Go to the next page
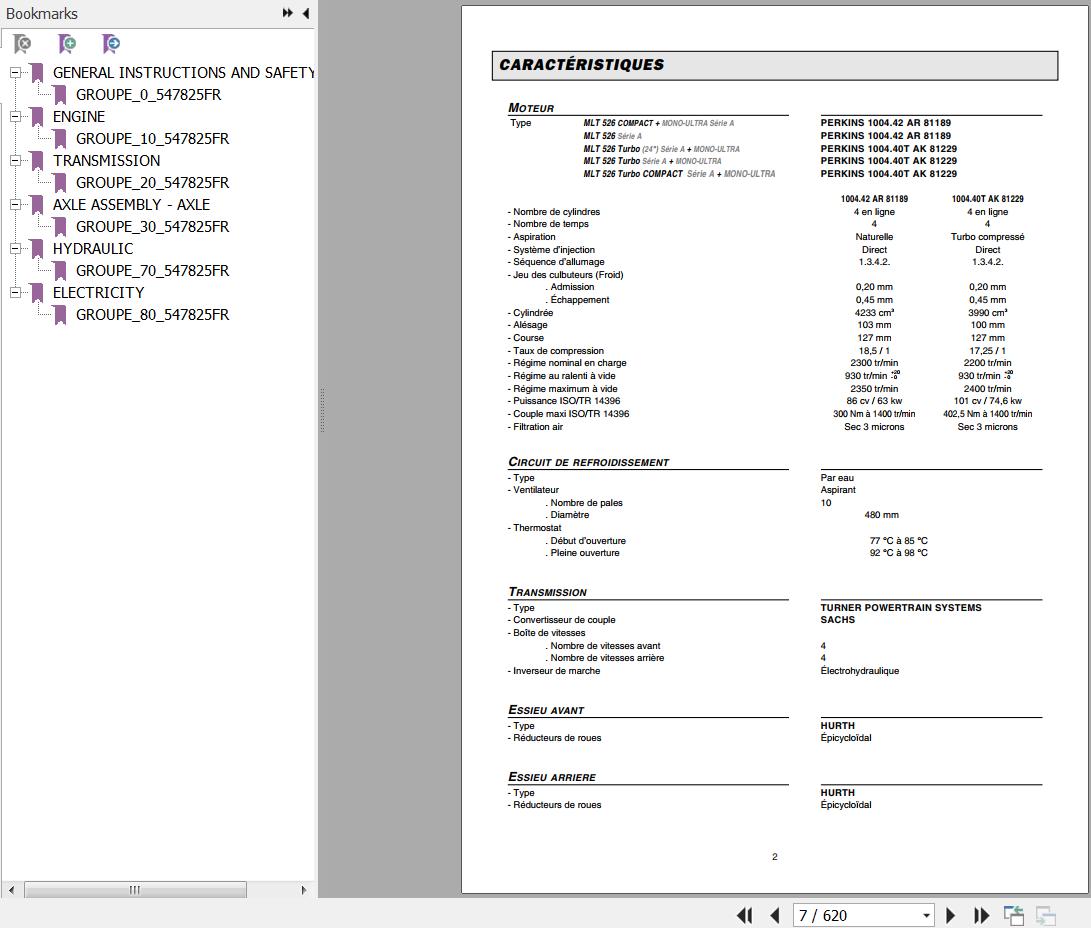Image resolution: width=1091 pixels, height=928 pixels. click(950, 915)
